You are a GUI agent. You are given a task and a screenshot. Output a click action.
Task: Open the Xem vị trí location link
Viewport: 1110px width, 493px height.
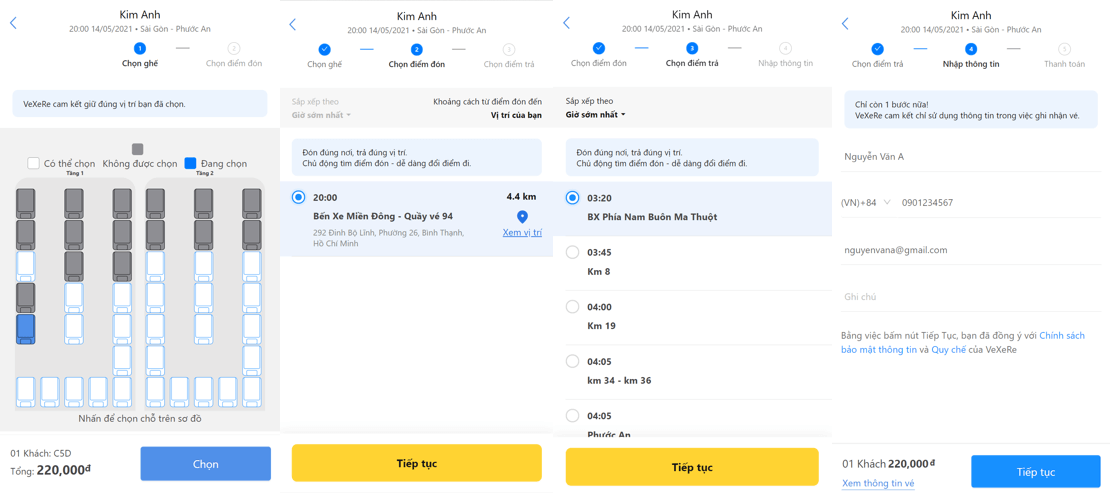coord(522,232)
